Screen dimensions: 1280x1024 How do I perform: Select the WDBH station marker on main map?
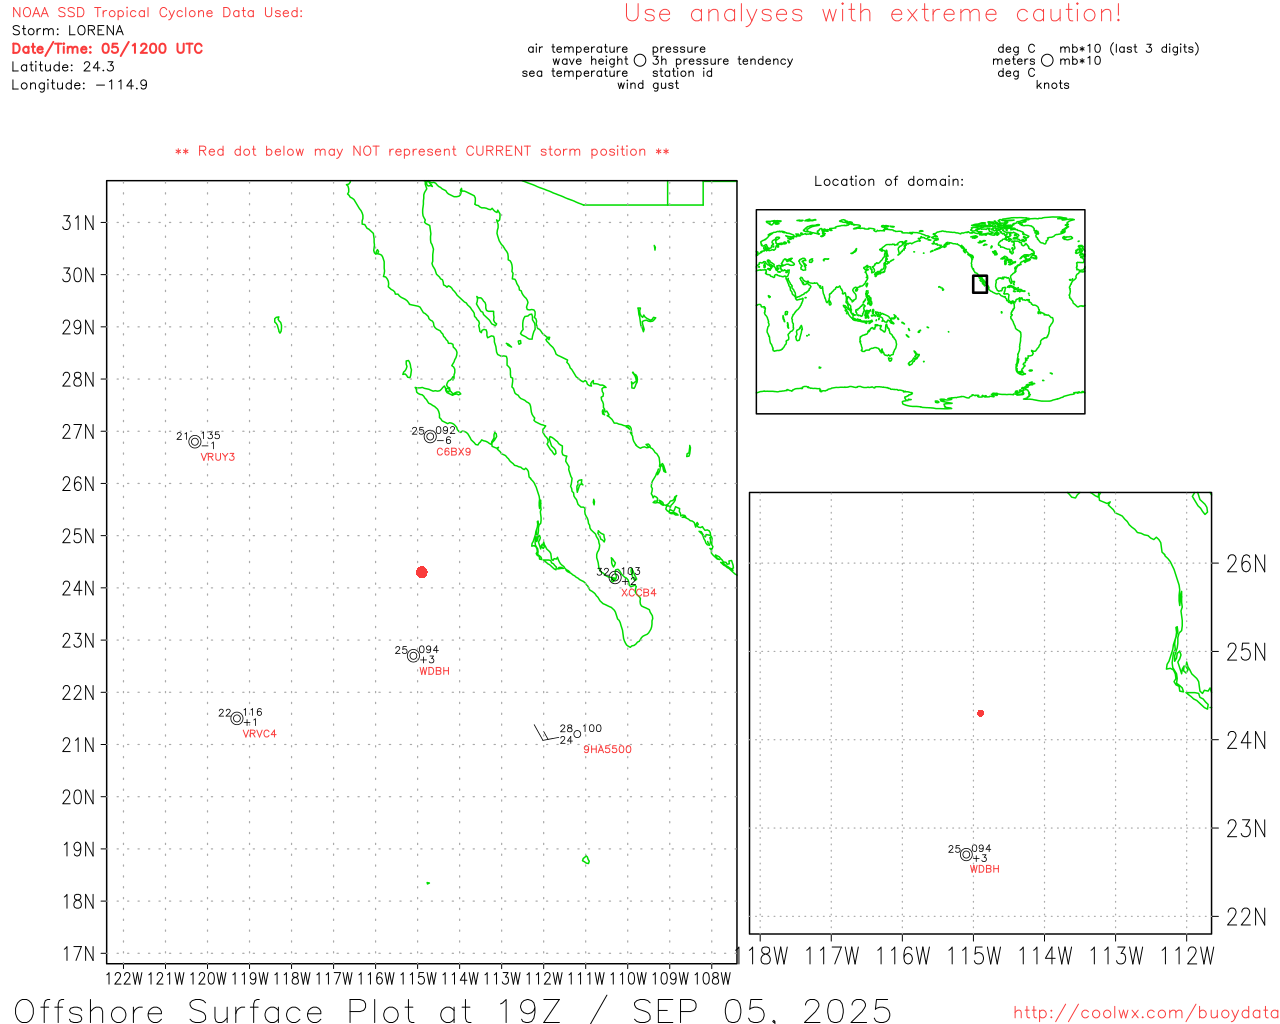coord(413,656)
